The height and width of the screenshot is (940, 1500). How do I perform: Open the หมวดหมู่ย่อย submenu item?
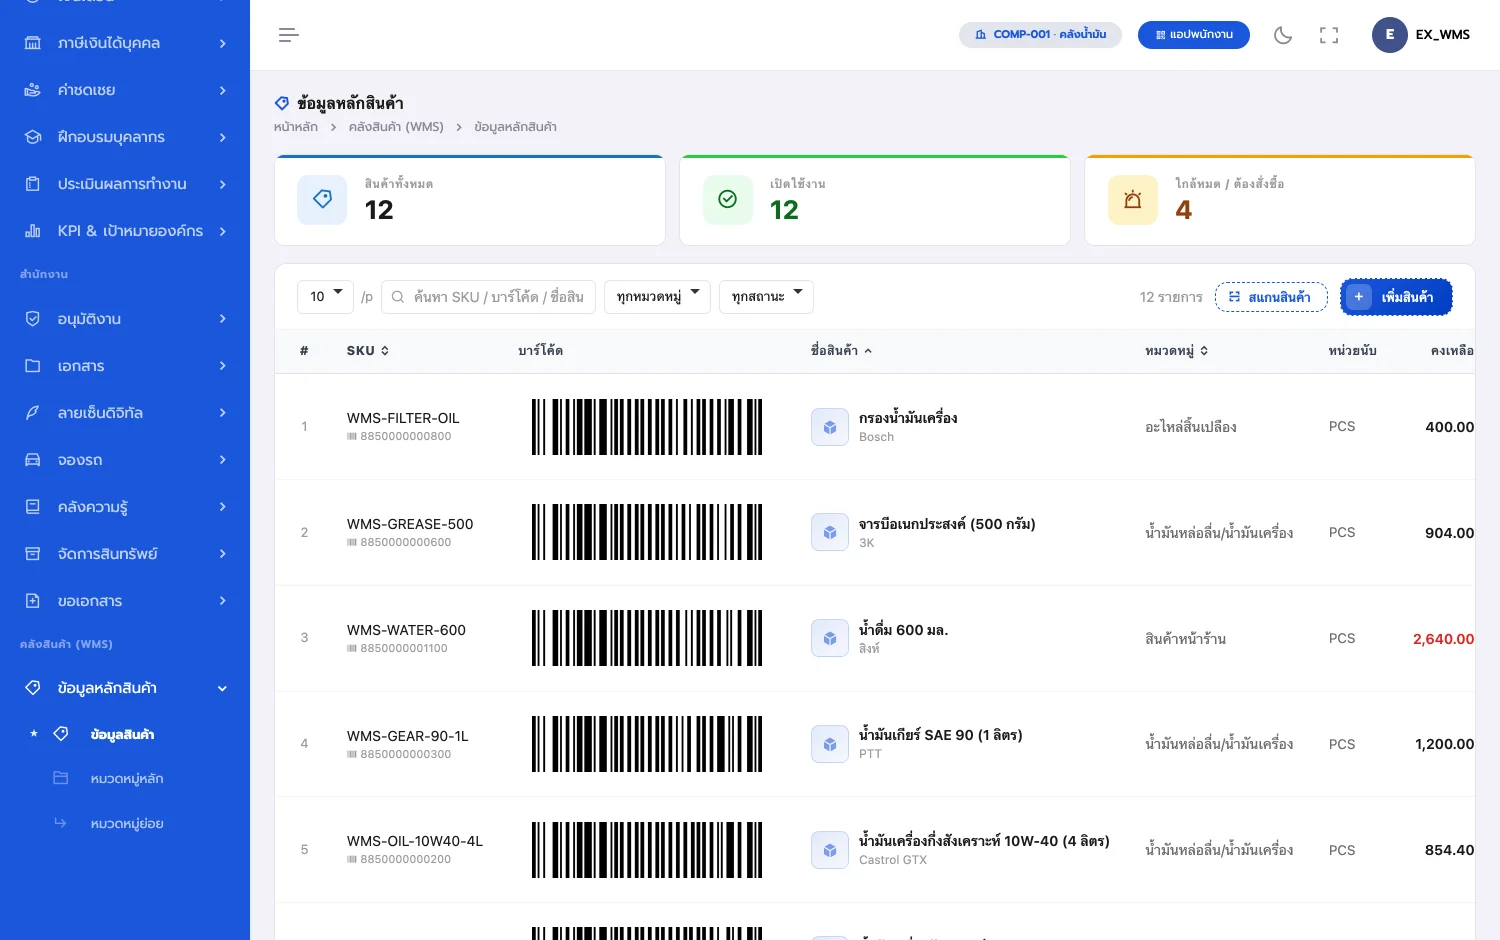coord(126,823)
